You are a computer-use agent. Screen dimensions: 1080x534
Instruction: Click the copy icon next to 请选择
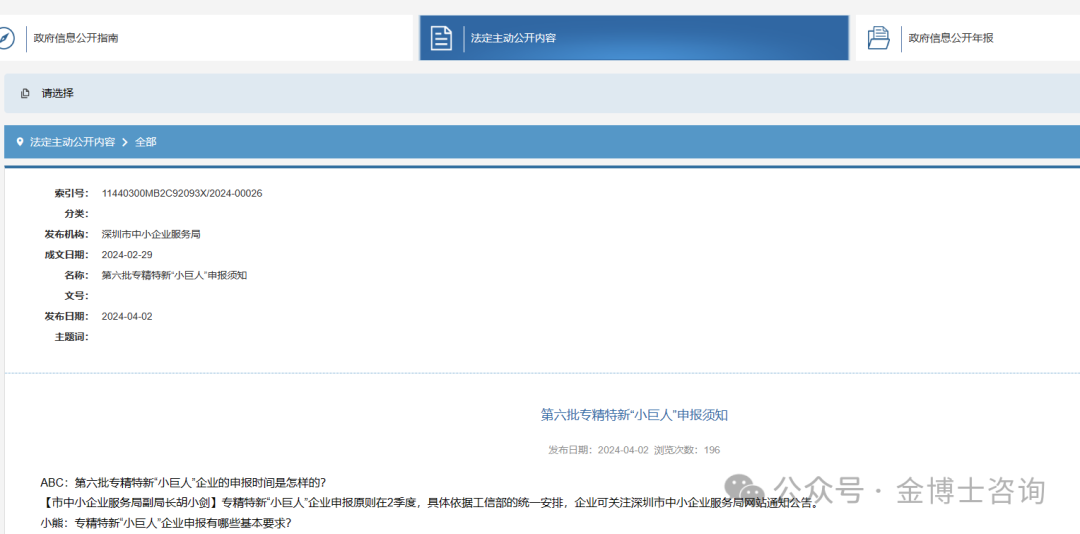[x=25, y=93]
